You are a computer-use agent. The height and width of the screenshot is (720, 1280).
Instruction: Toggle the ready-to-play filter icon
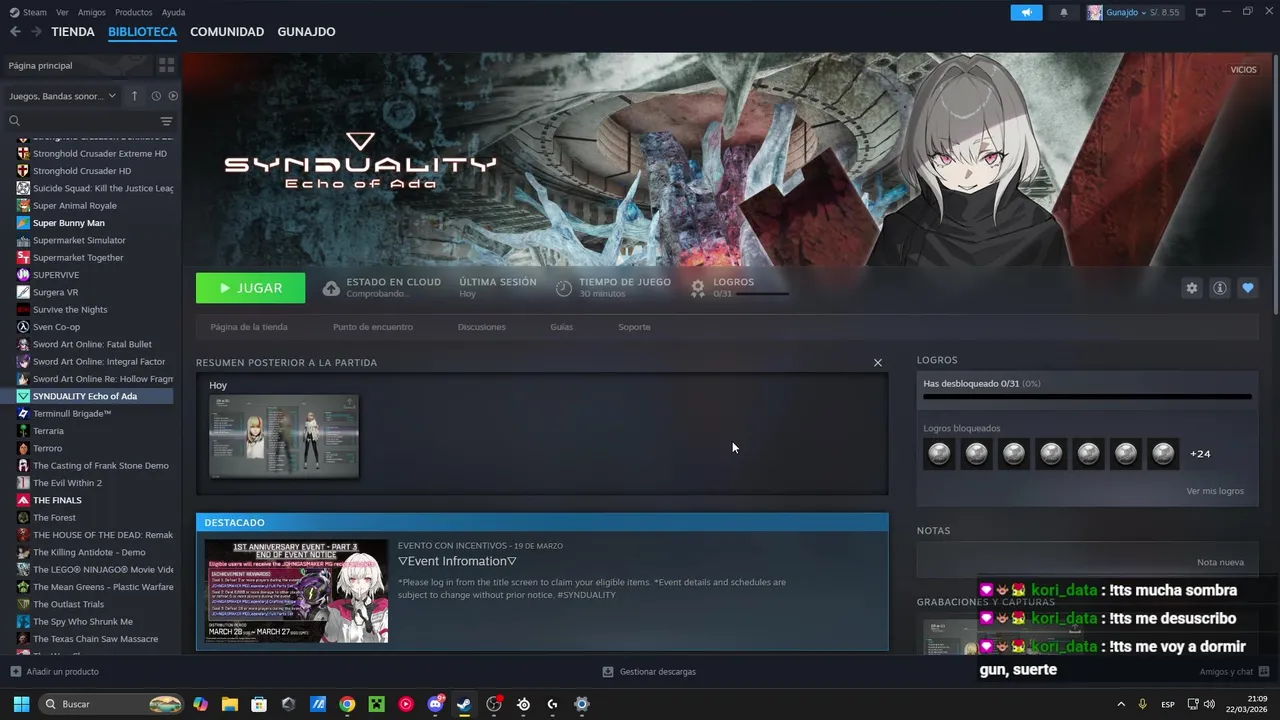tap(173, 96)
